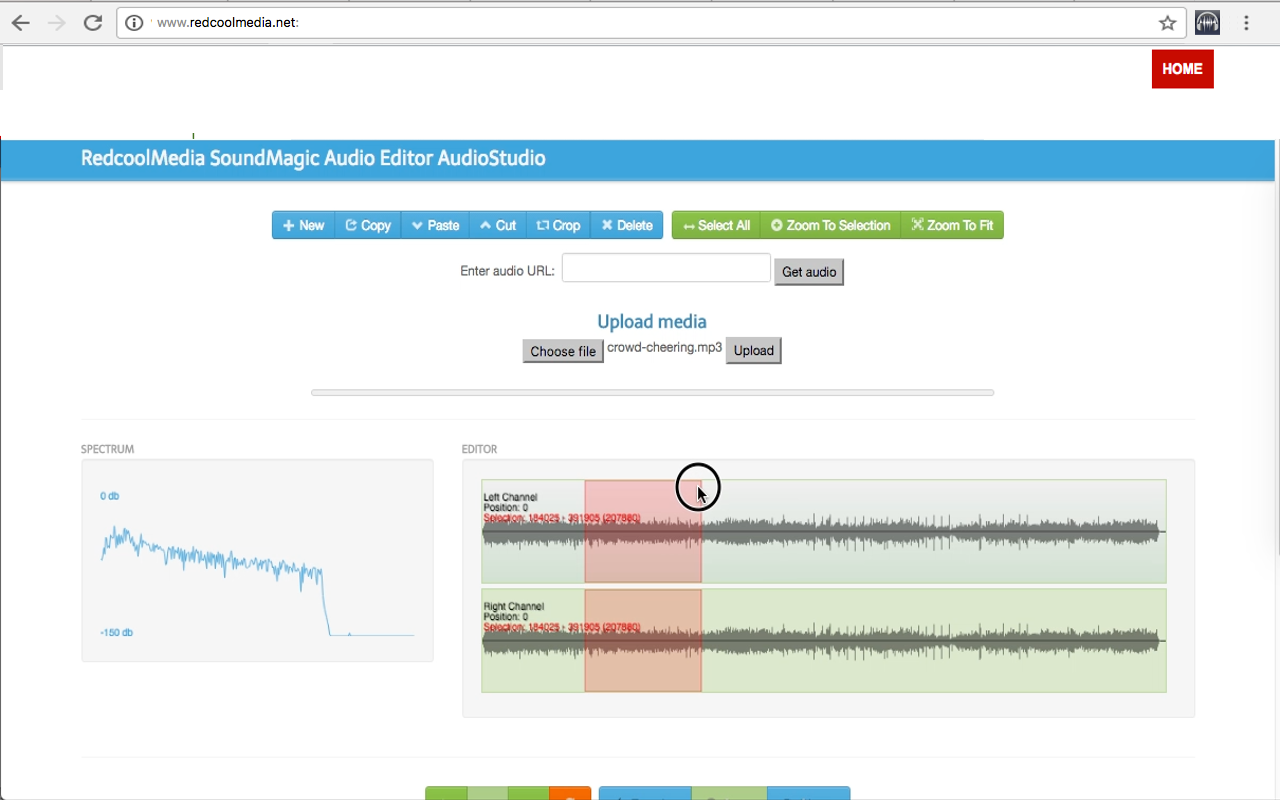The width and height of the screenshot is (1280, 800).
Task: Click the red HOME button
Action: click(x=1182, y=69)
